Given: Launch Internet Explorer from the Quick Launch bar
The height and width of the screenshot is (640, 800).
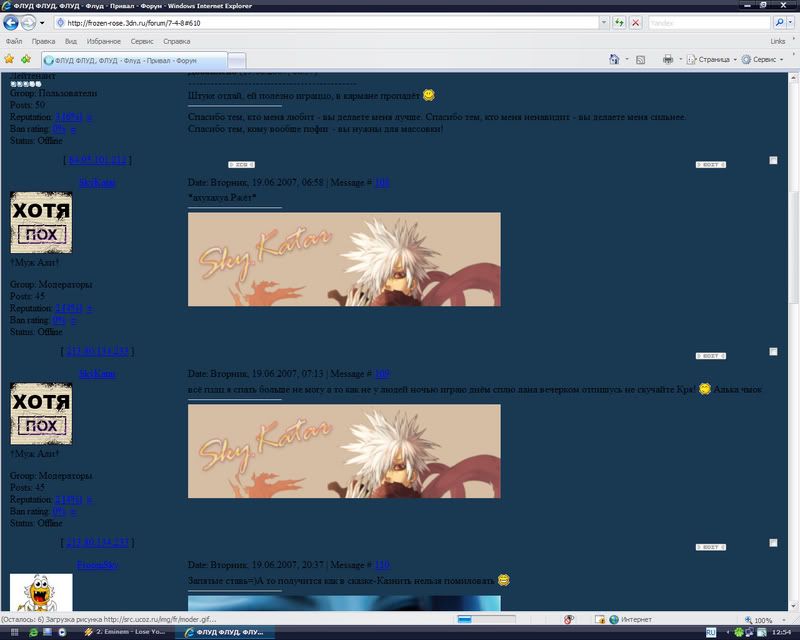Looking at the screenshot, I should (x=33, y=632).
